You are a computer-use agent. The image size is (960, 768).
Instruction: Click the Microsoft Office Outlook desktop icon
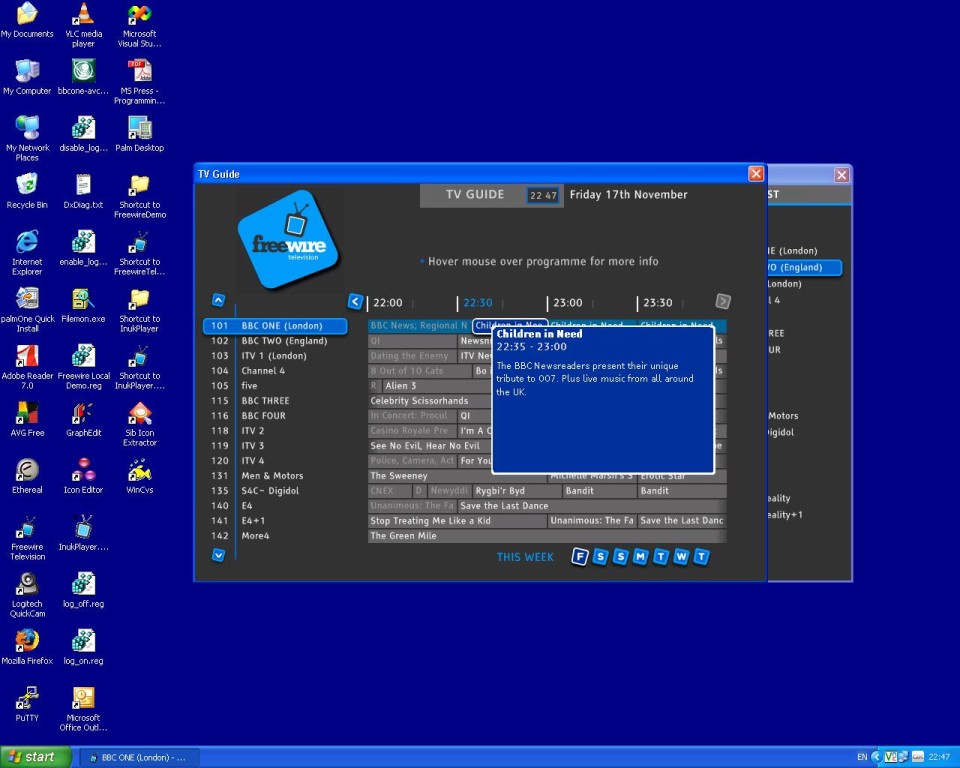pyautogui.click(x=83, y=709)
